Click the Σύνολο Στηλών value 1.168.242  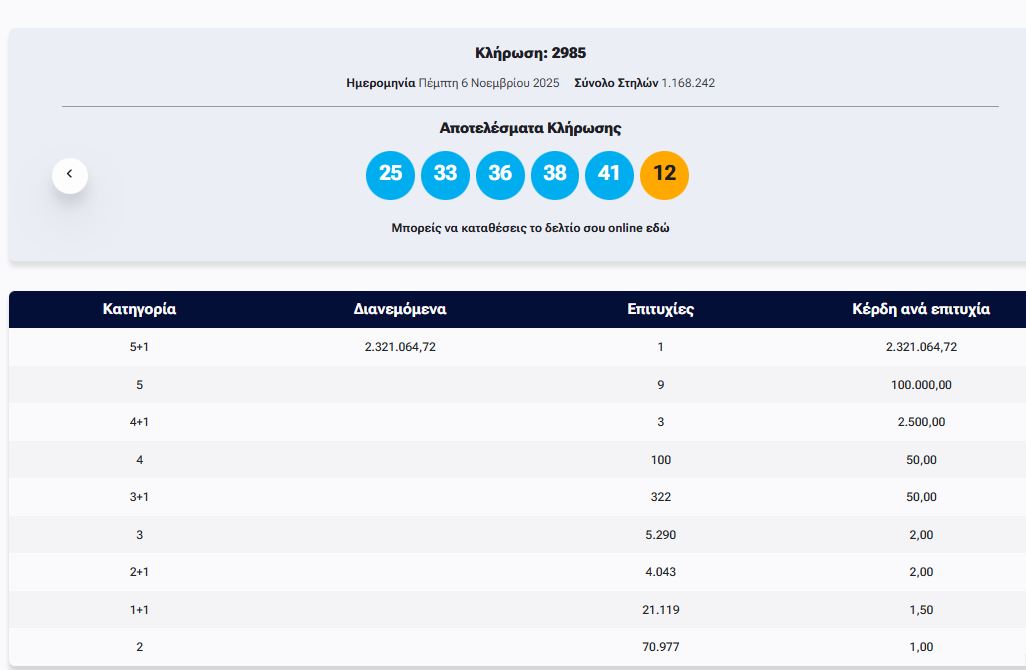click(687, 83)
